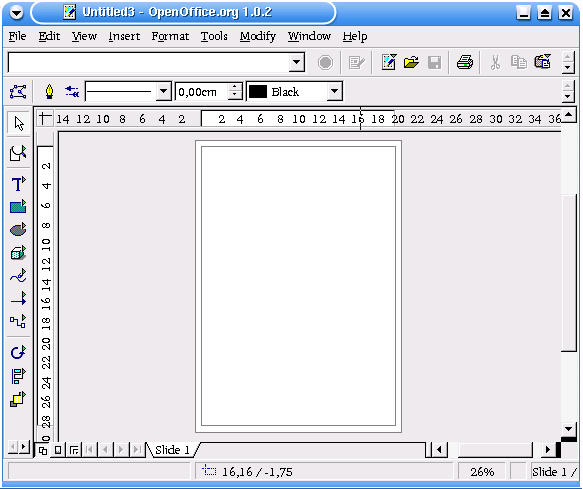Image resolution: width=583 pixels, height=489 pixels.
Task: Click the Rotate tool icon
Action: [18, 352]
